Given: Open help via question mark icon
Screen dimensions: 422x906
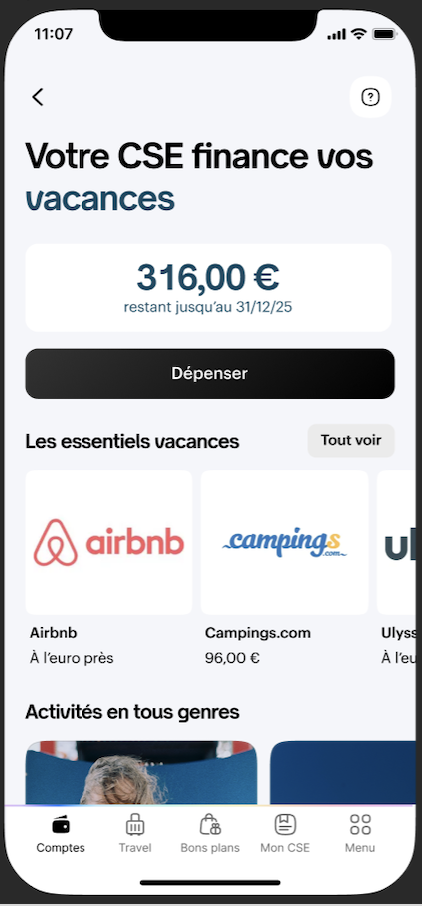Looking at the screenshot, I should point(371,97).
